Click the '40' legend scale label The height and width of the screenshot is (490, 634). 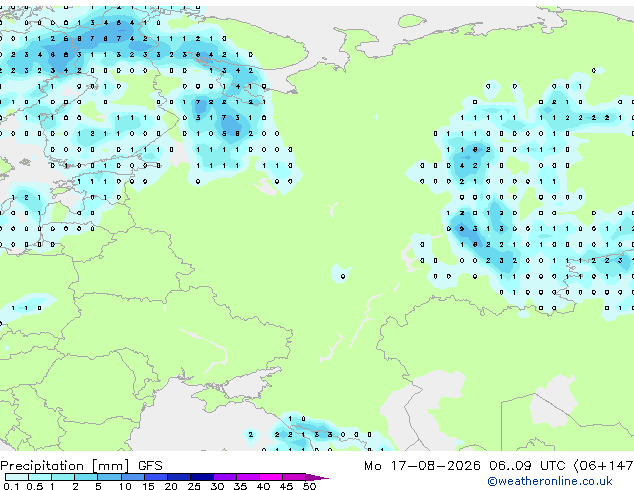[x=263, y=486]
